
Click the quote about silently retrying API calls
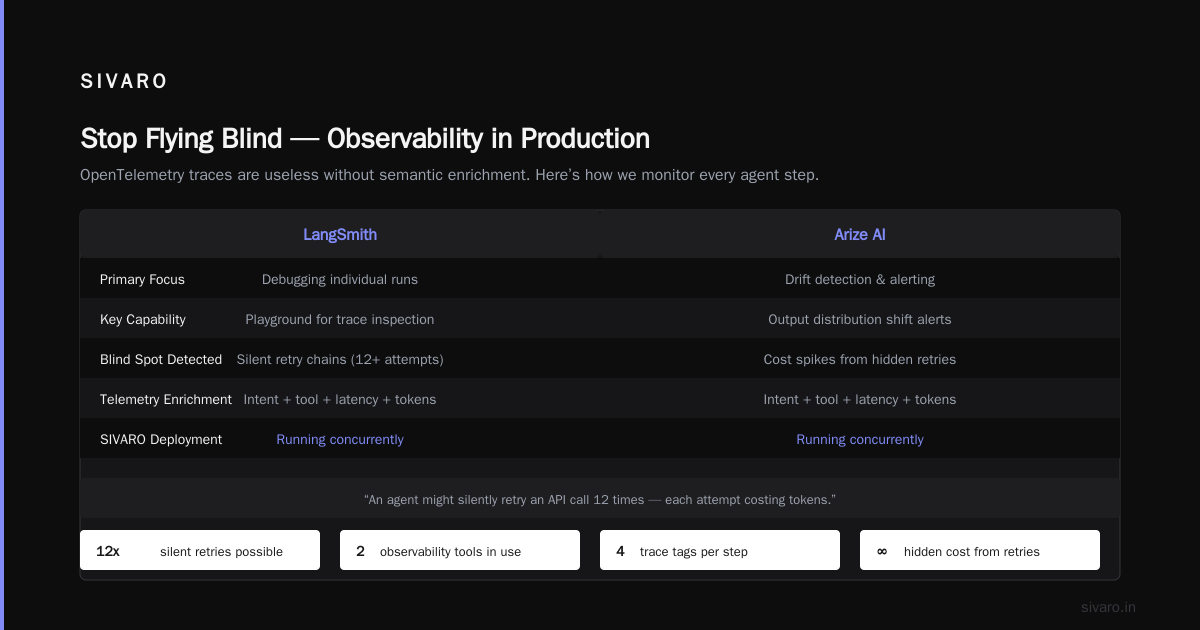pos(600,499)
